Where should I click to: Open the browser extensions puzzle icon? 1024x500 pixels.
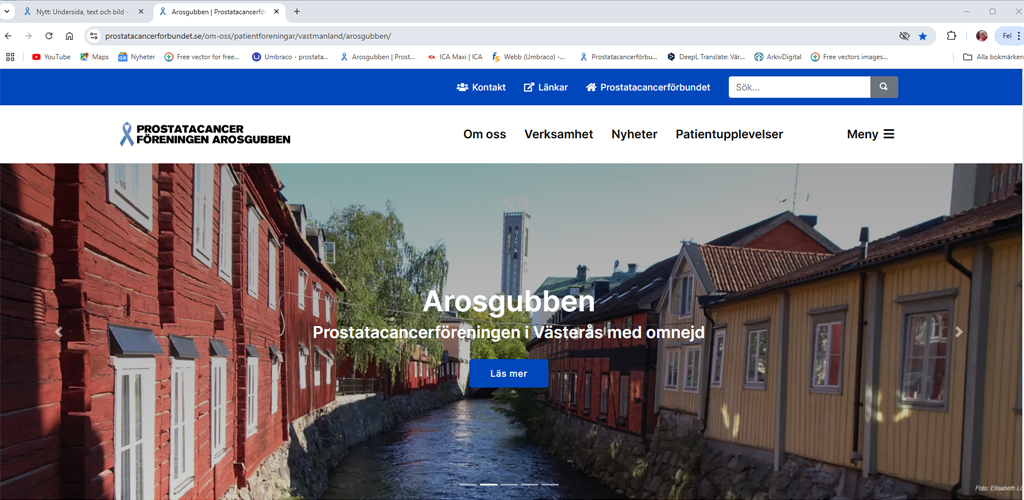951,36
